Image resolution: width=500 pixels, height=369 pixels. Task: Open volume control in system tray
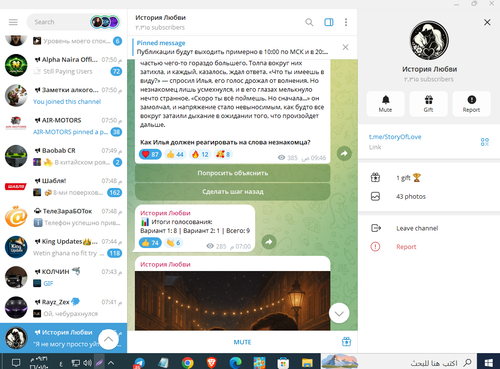pos(88,363)
